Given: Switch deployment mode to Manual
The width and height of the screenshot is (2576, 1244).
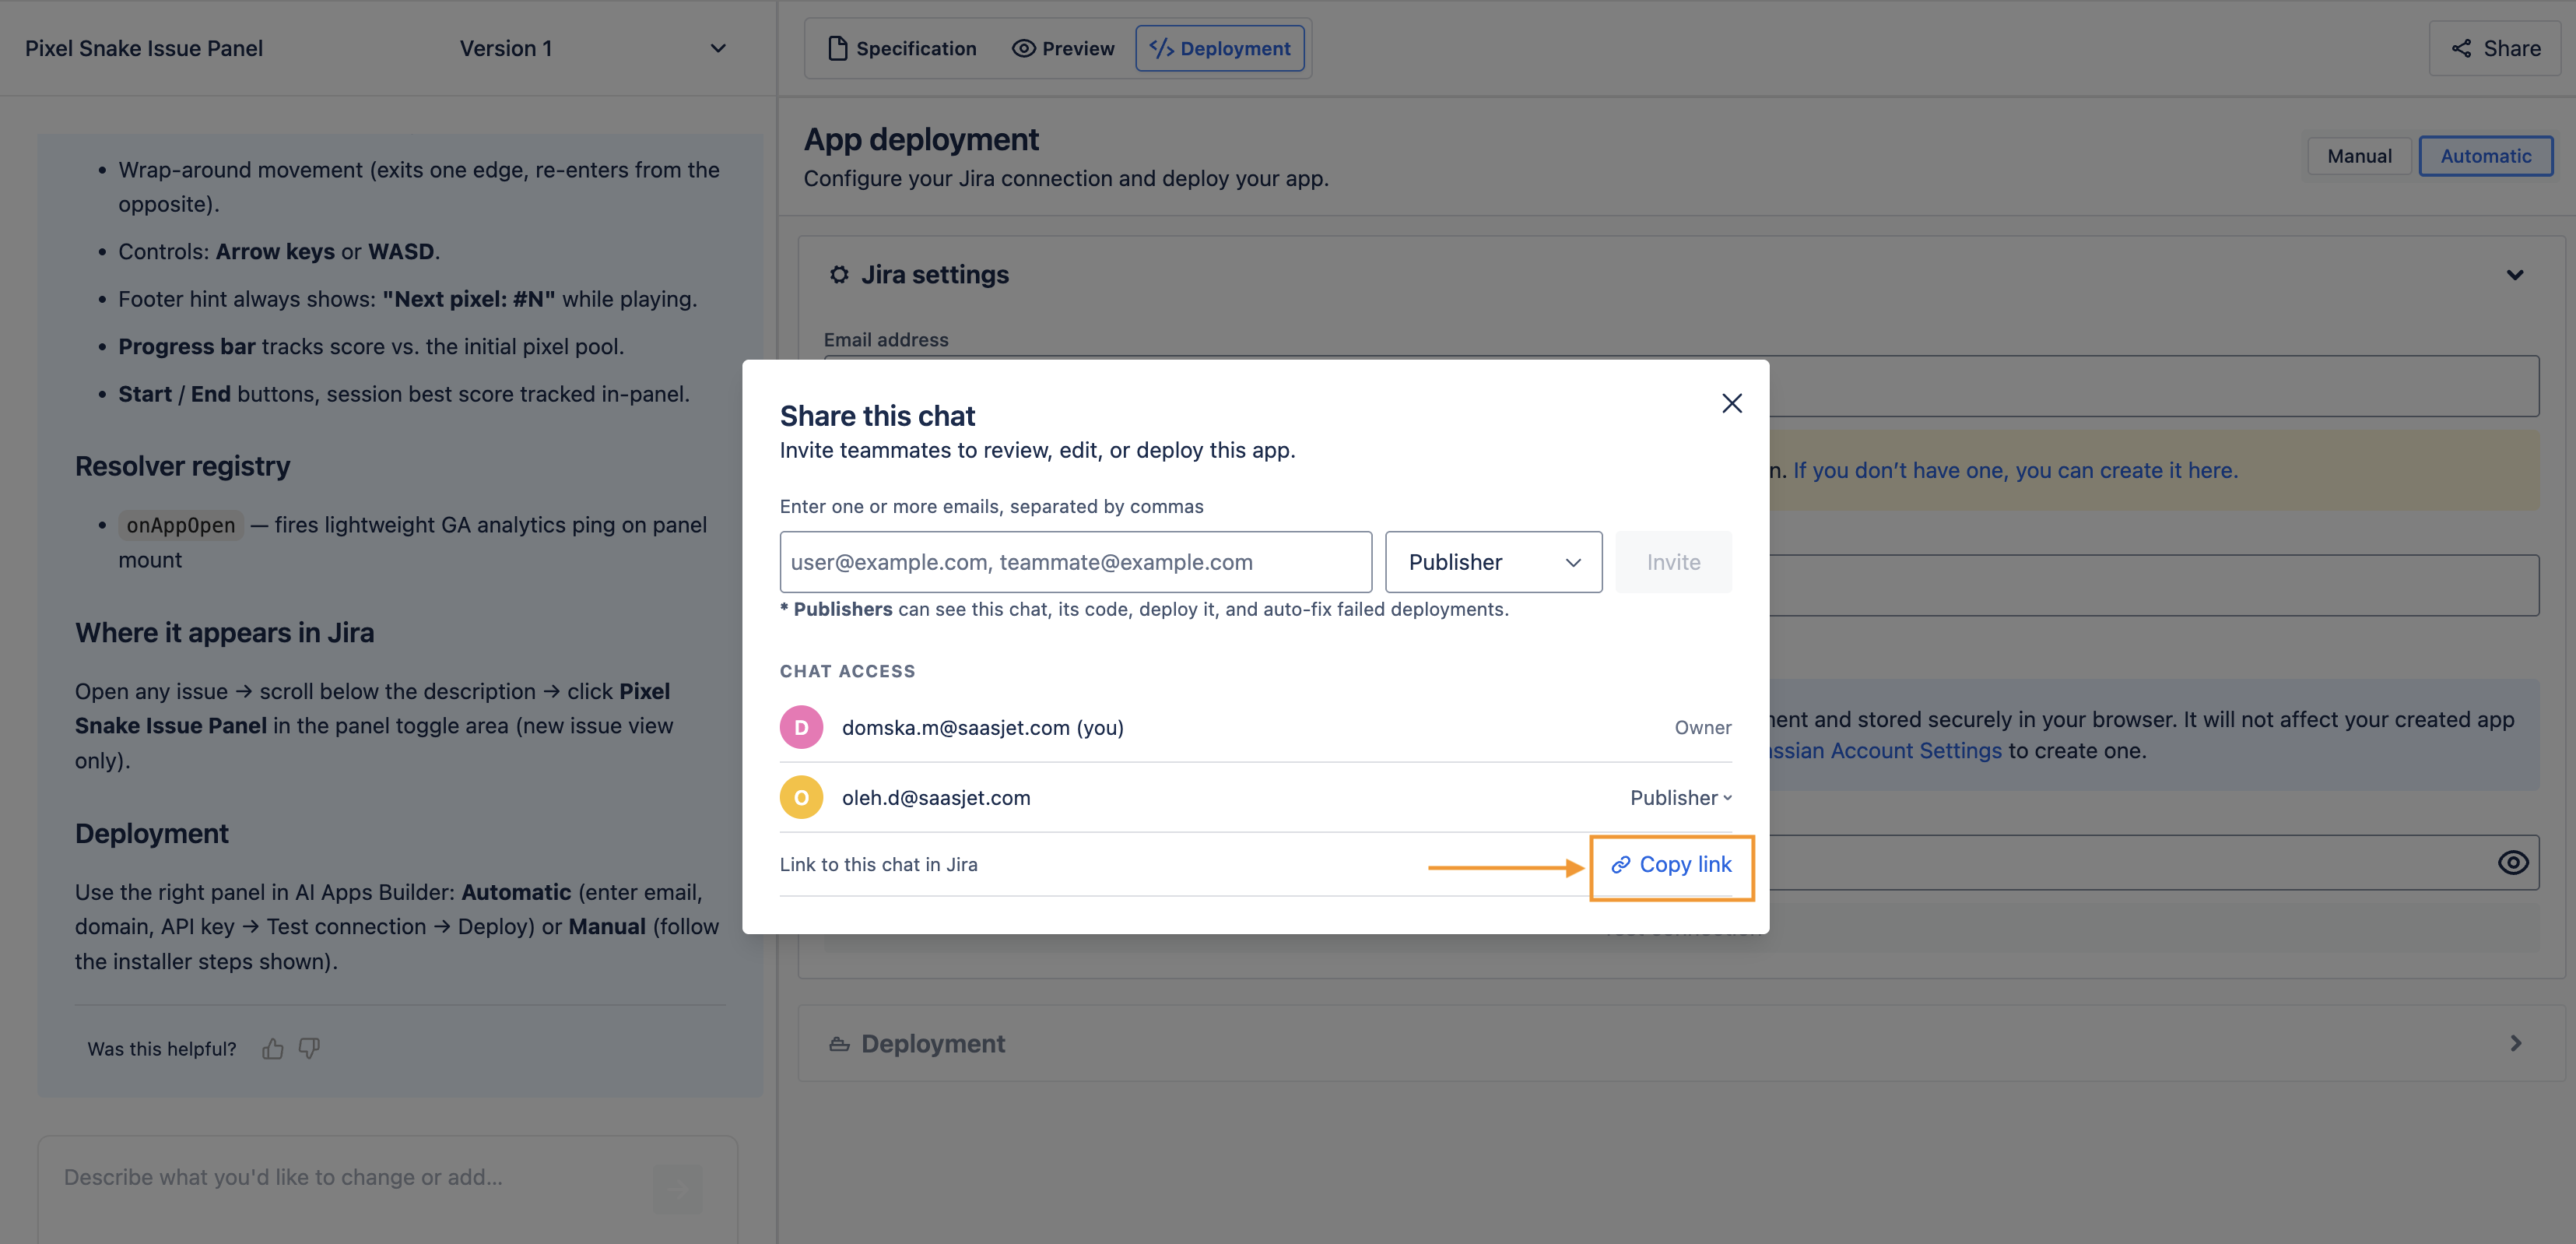Looking at the screenshot, I should coord(2359,156).
